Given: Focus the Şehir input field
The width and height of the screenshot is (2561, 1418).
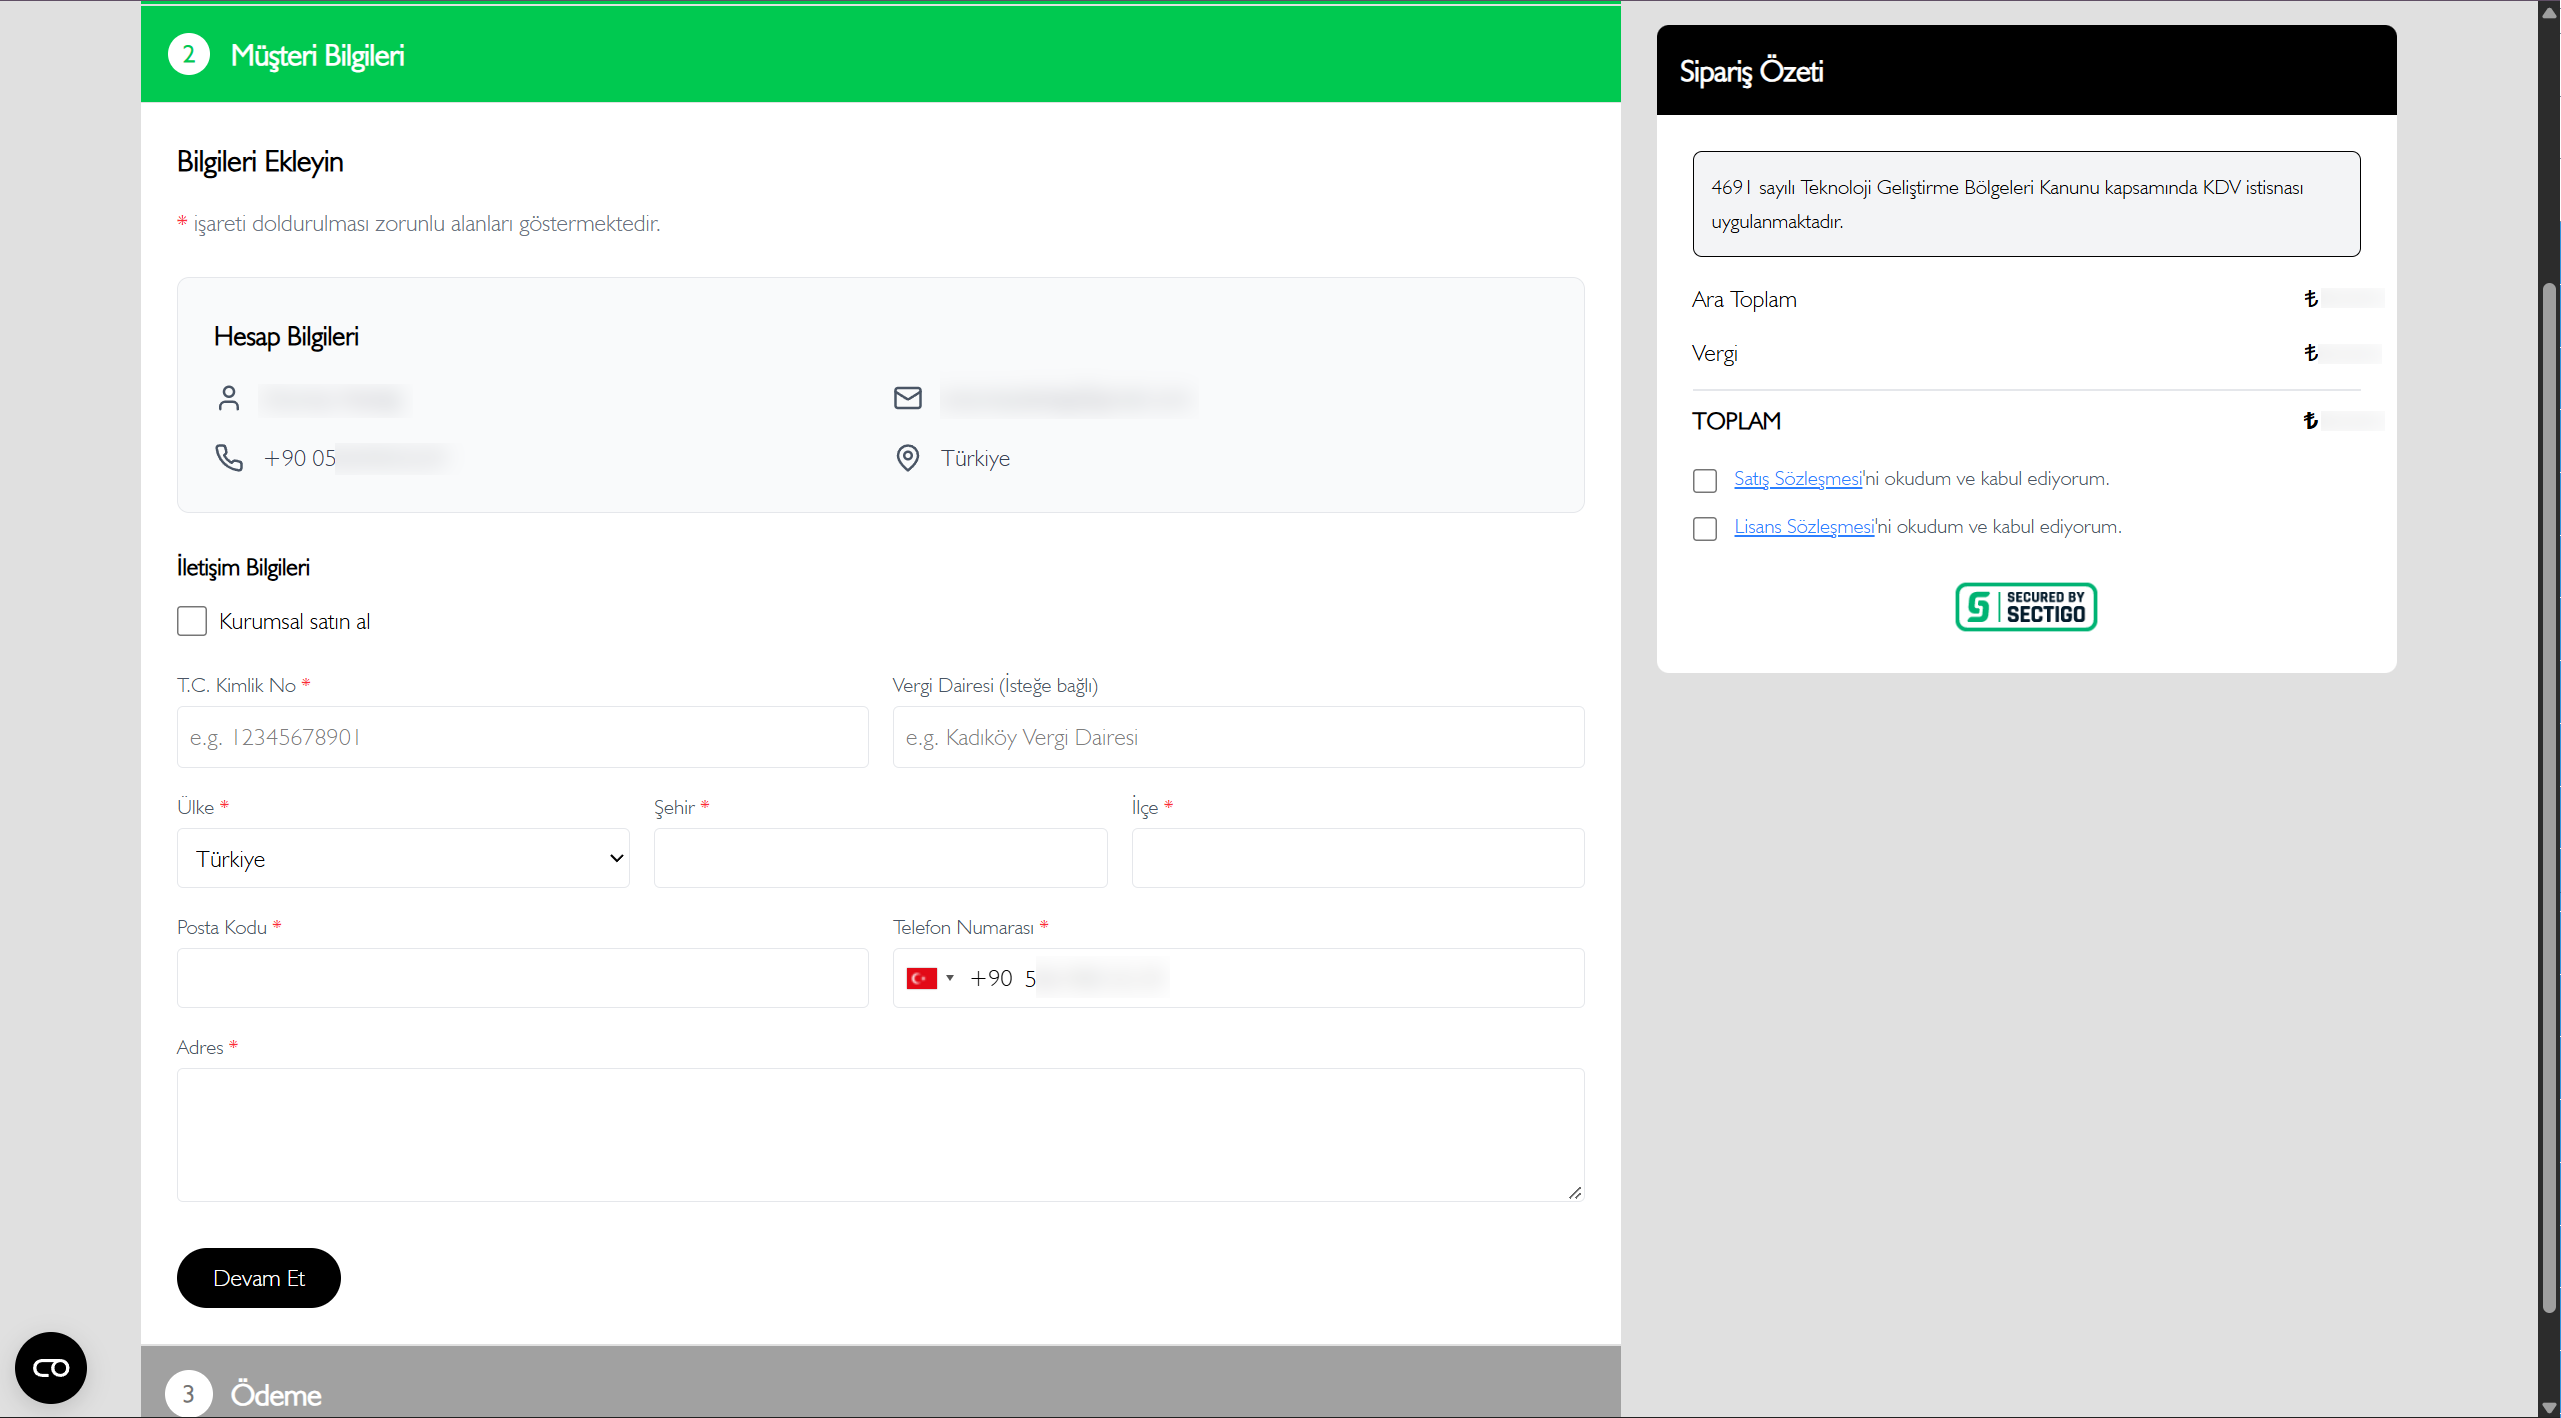Looking at the screenshot, I should pyautogui.click(x=880, y=858).
